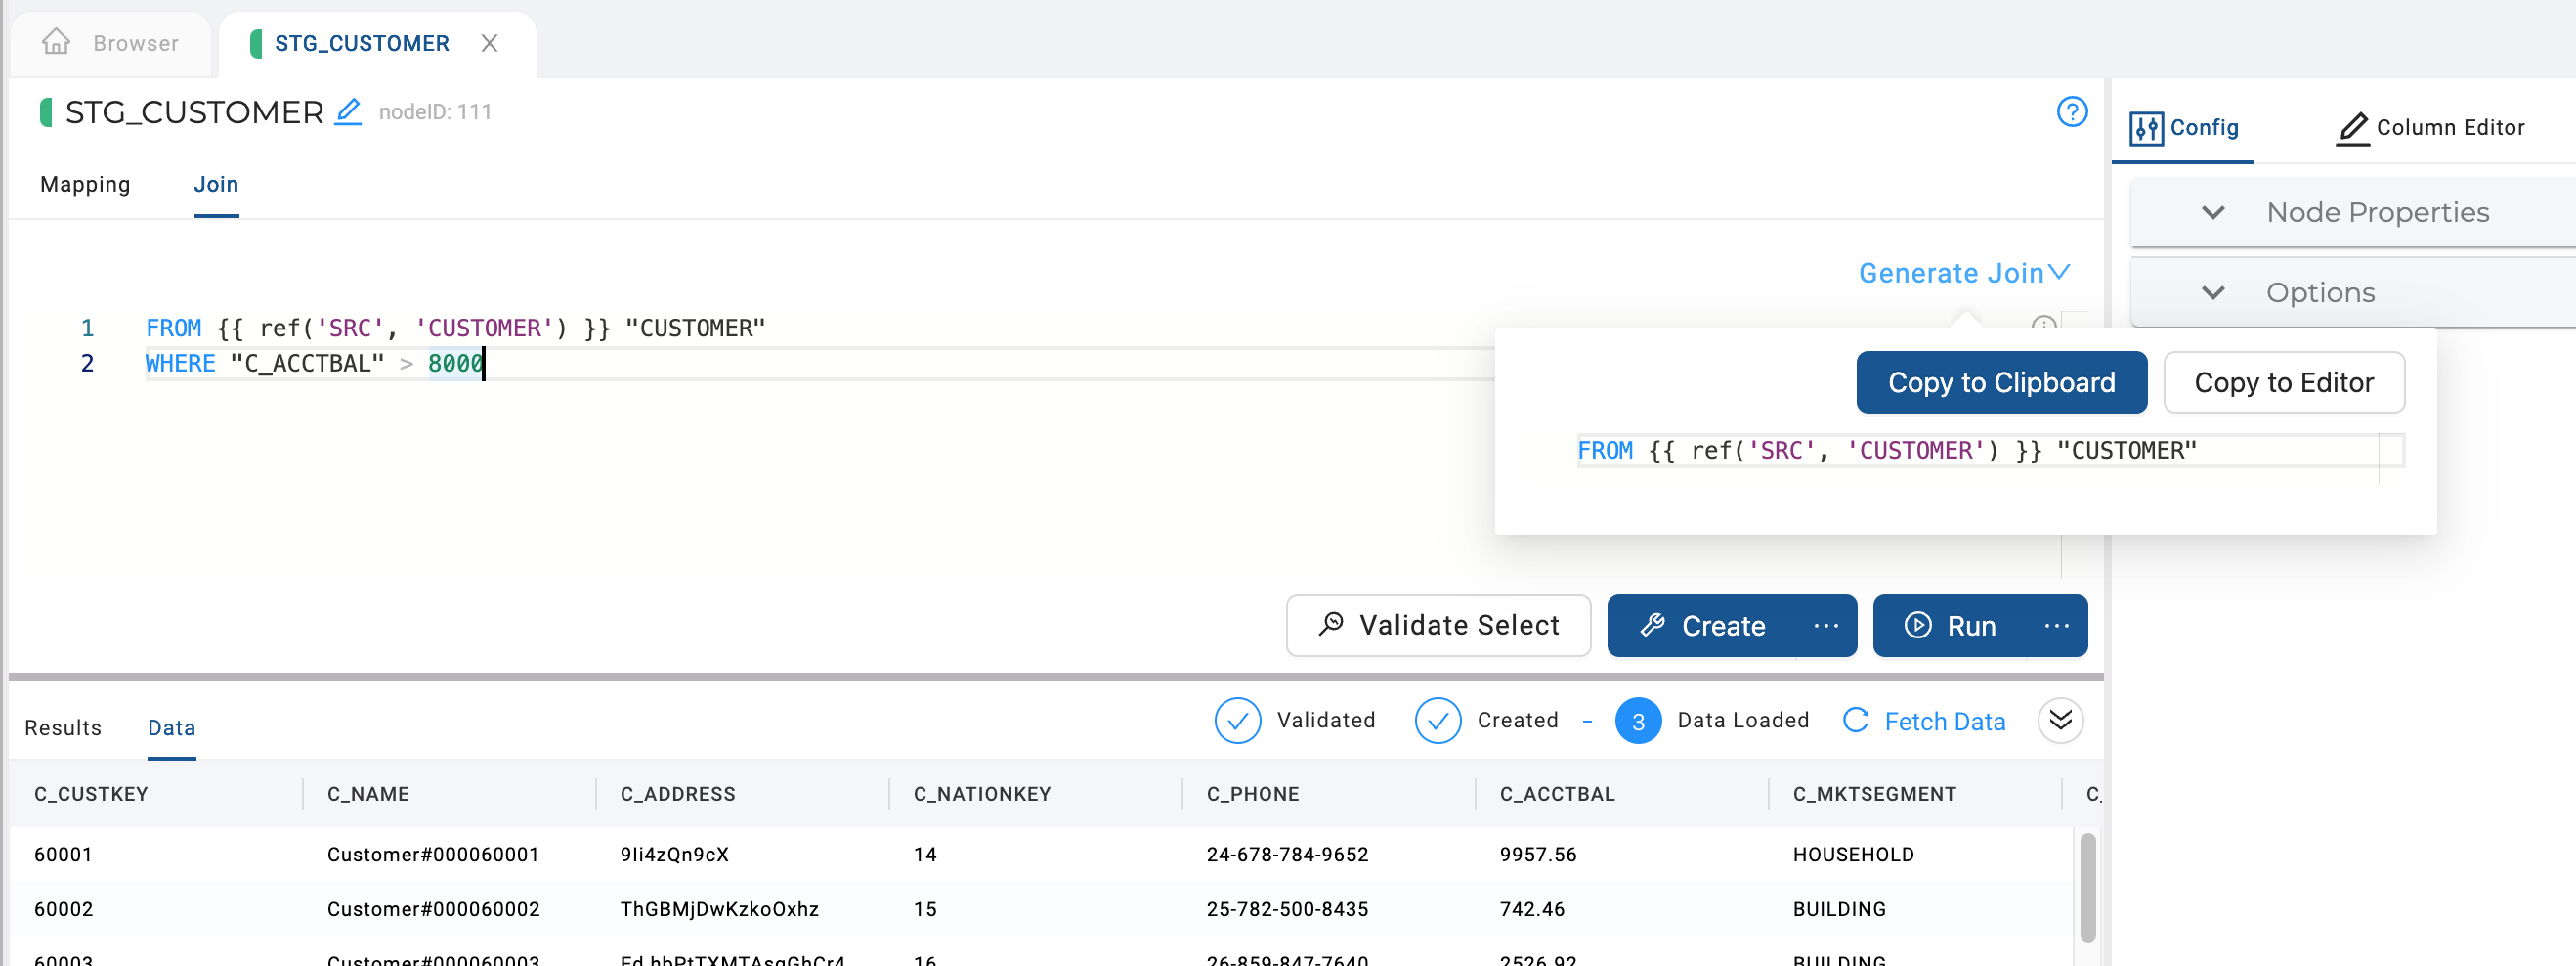This screenshot has height=966, width=2576.
Task: Open the Column Editor panel tab
Action: 2430,128
